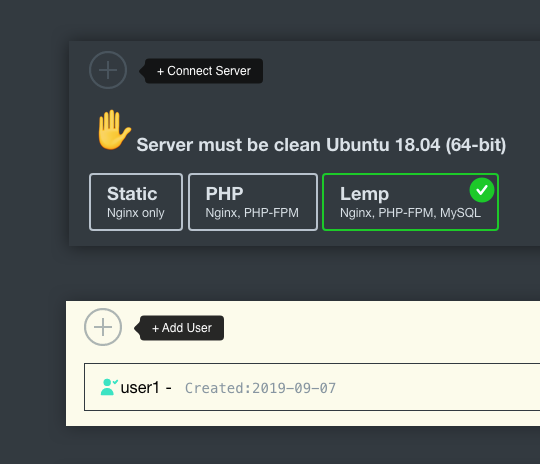Open the user1 row
540x464 pixels.
pos(312,387)
